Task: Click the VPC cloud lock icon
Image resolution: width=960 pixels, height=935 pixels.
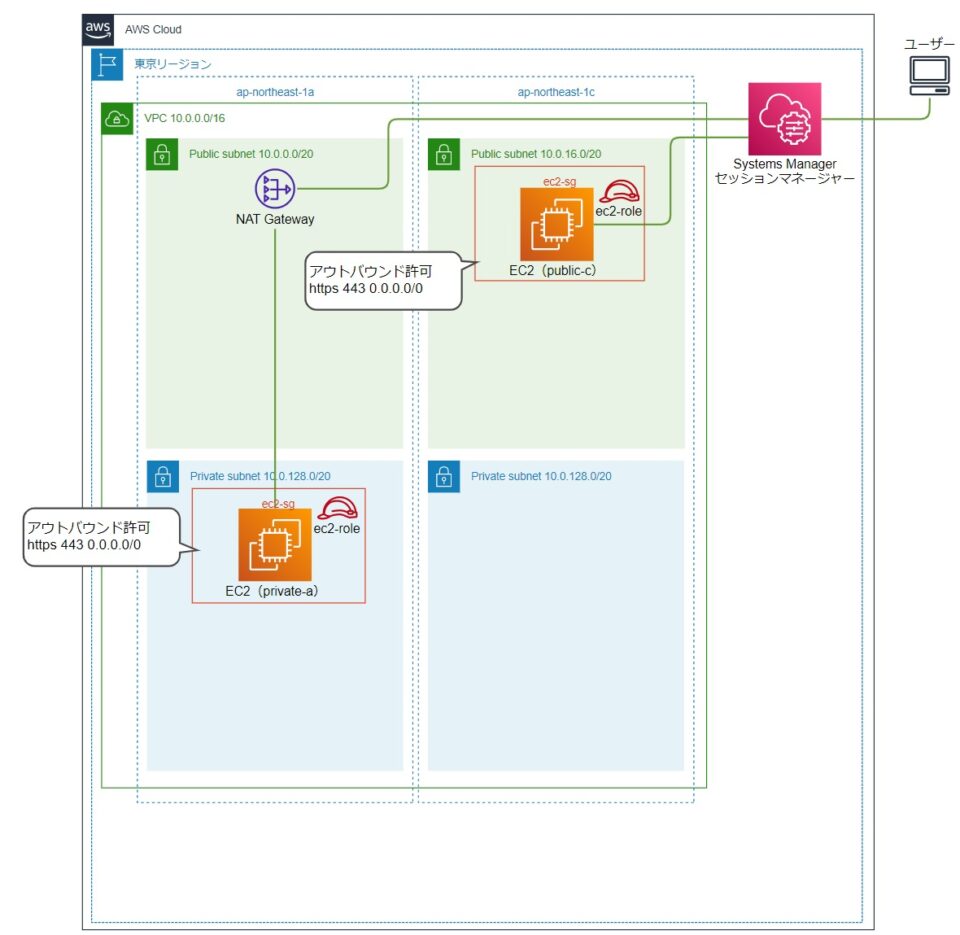Action: click(x=118, y=119)
